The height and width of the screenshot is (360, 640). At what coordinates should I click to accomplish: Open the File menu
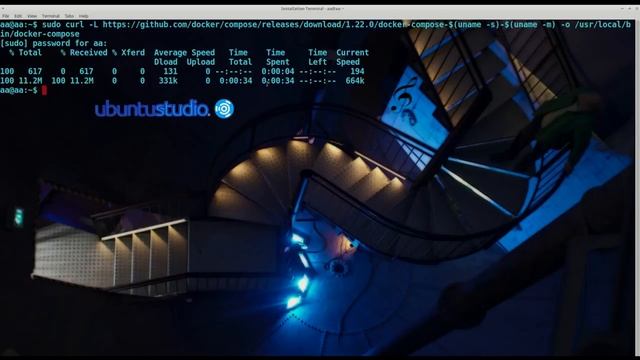(5, 16)
